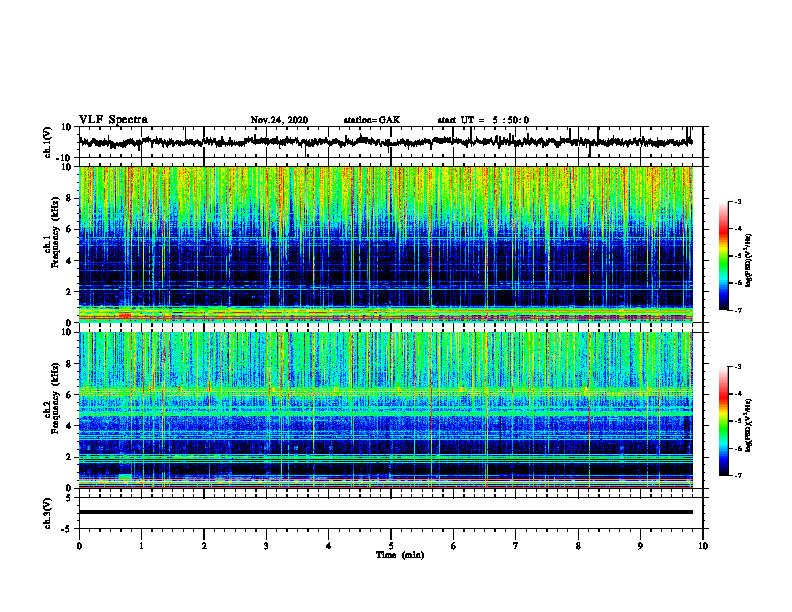Click the log(PSD) label beside ch.1 color bar
Viewport: 792px width, 612px height.
(748, 260)
